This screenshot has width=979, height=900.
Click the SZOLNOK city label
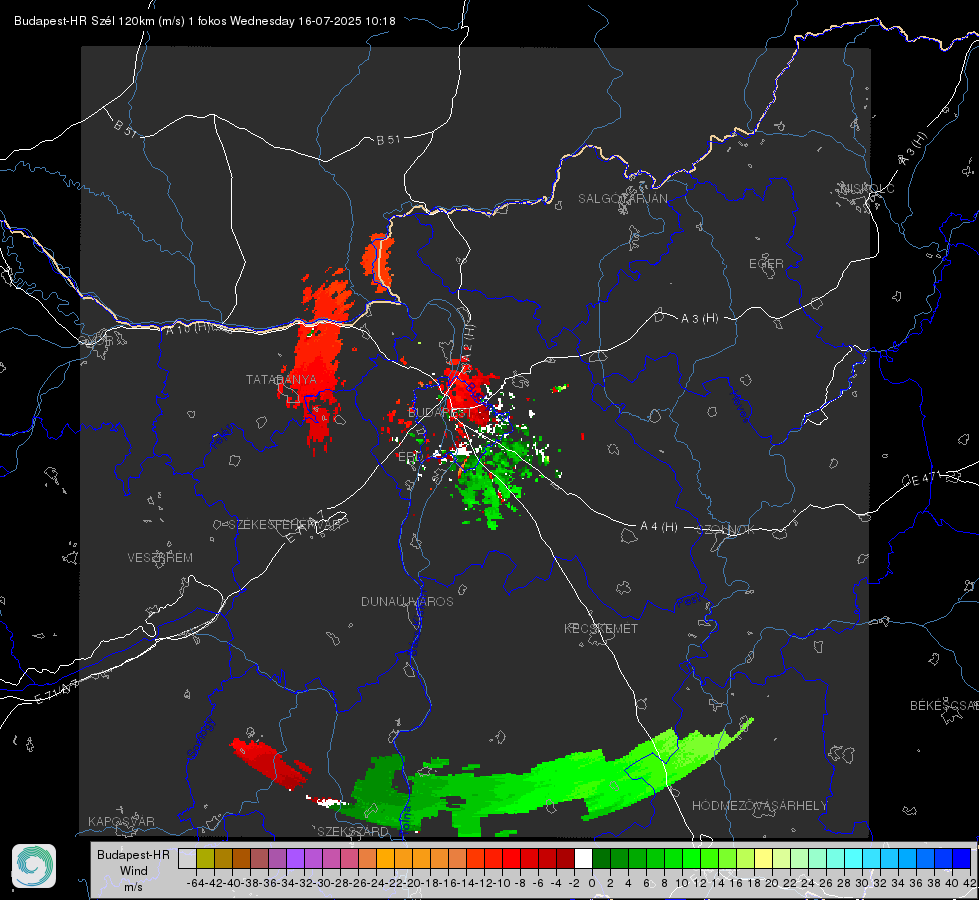click(726, 530)
